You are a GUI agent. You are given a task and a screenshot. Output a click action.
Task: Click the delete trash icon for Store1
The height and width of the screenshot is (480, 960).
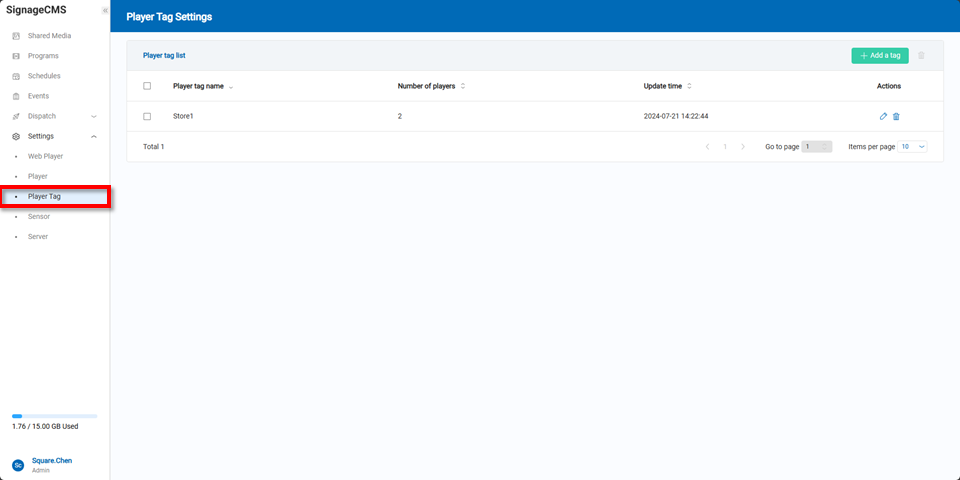click(x=896, y=117)
